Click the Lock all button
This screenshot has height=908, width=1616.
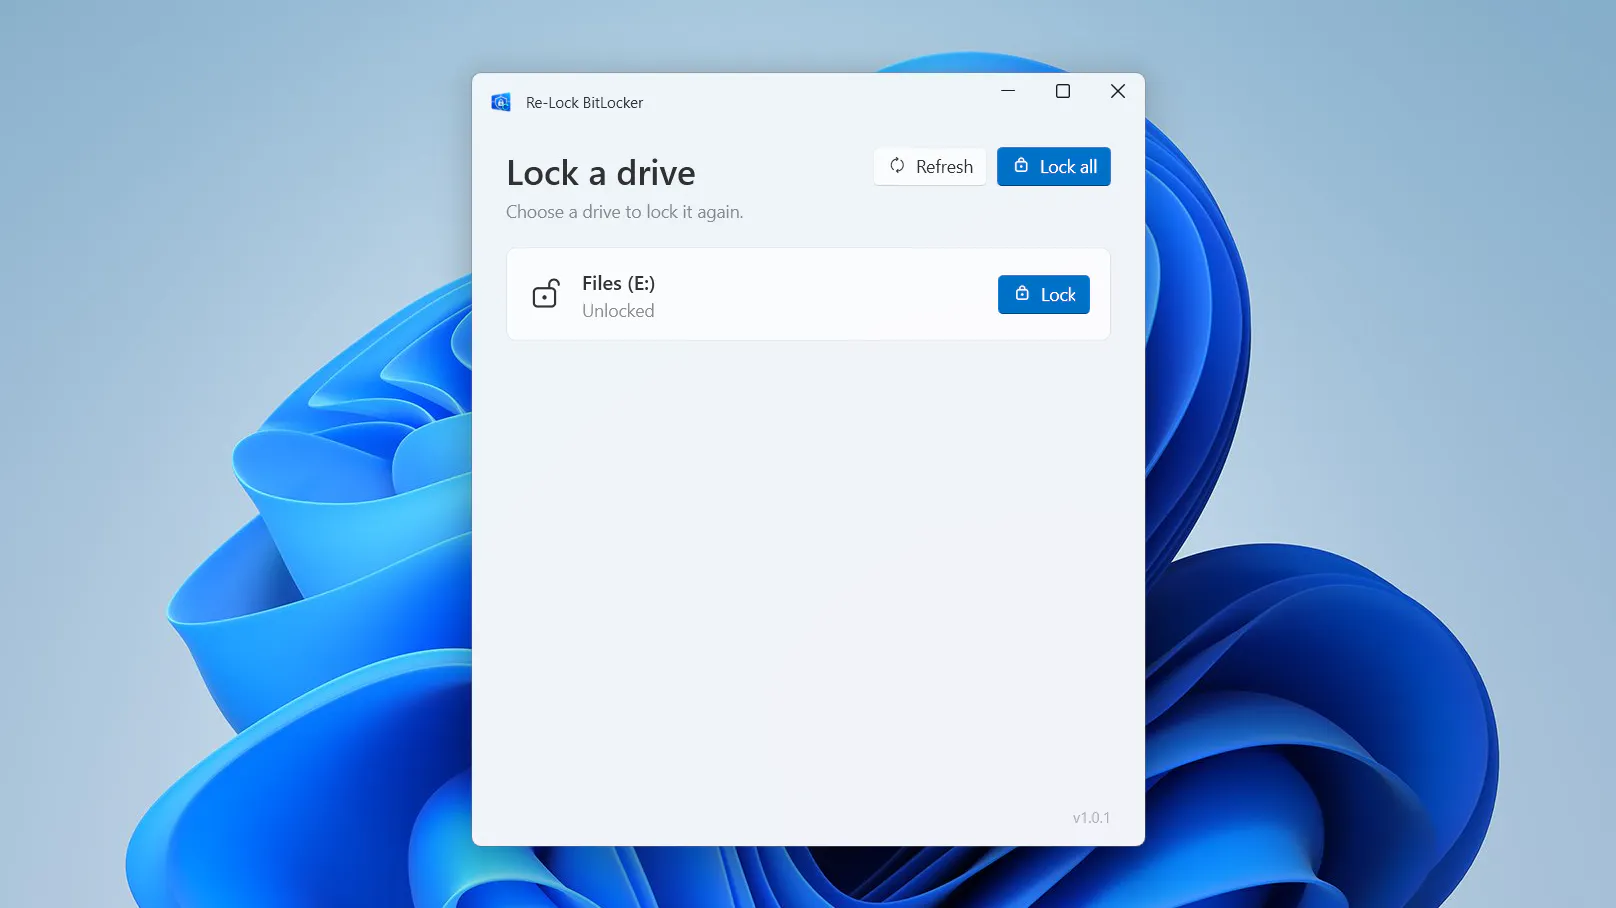click(1054, 167)
